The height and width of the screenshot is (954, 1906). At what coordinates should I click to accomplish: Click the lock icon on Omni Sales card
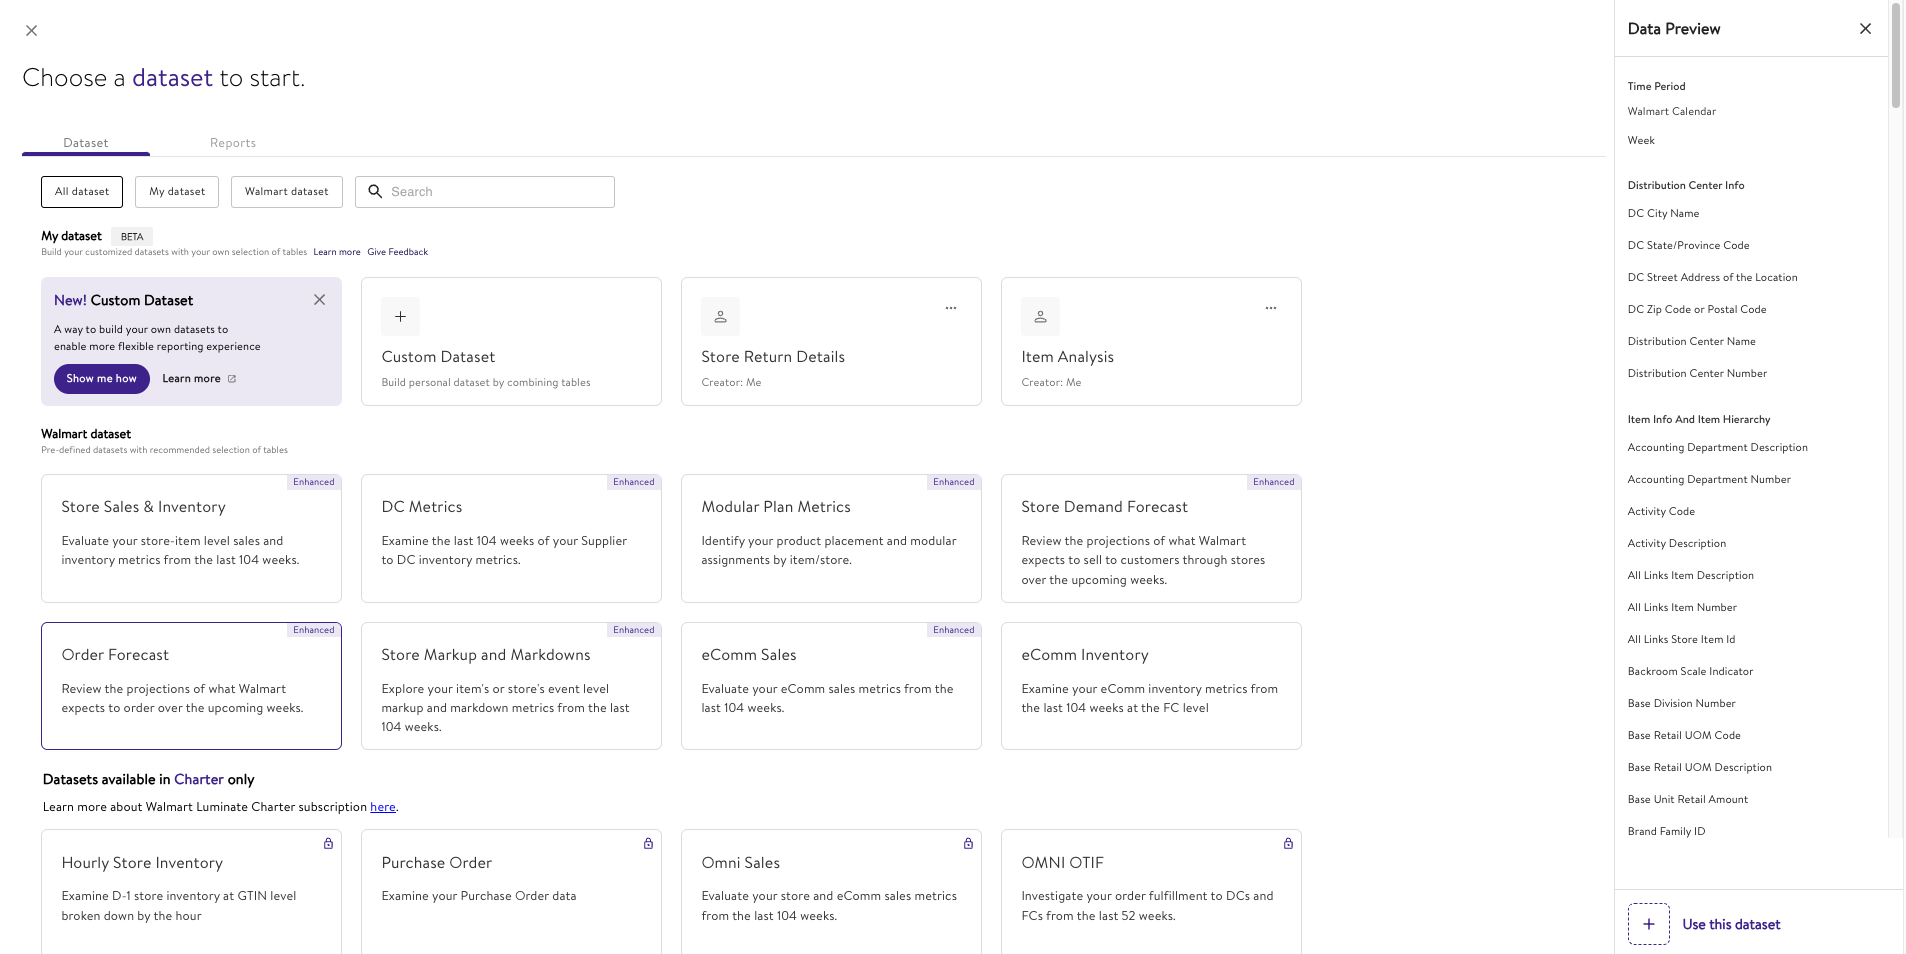tap(968, 844)
